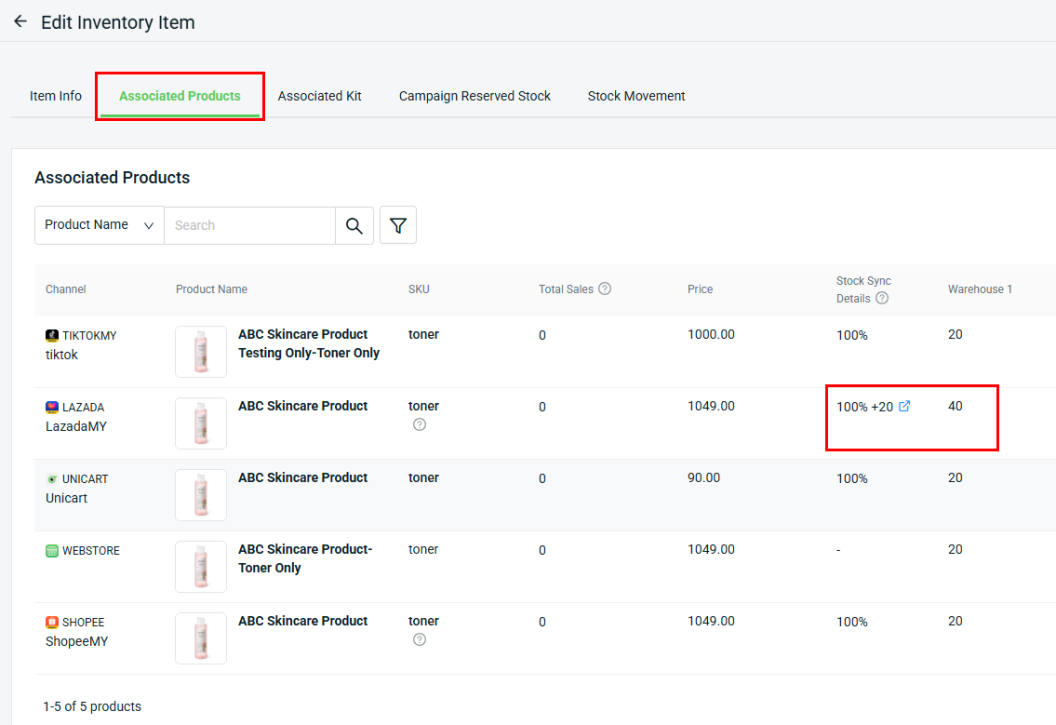This screenshot has width=1056, height=725.
Task: Click the Unicart product thumbnail image
Action: coord(201,495)
